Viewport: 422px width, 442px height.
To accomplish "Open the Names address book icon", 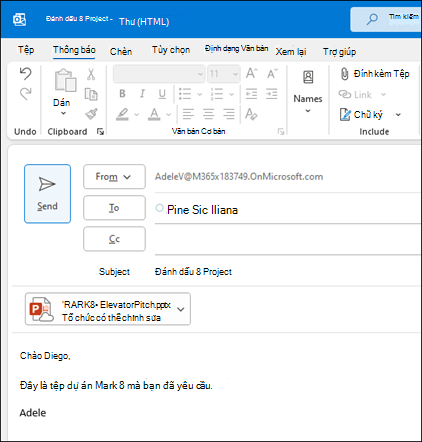I will click(308, 77).
